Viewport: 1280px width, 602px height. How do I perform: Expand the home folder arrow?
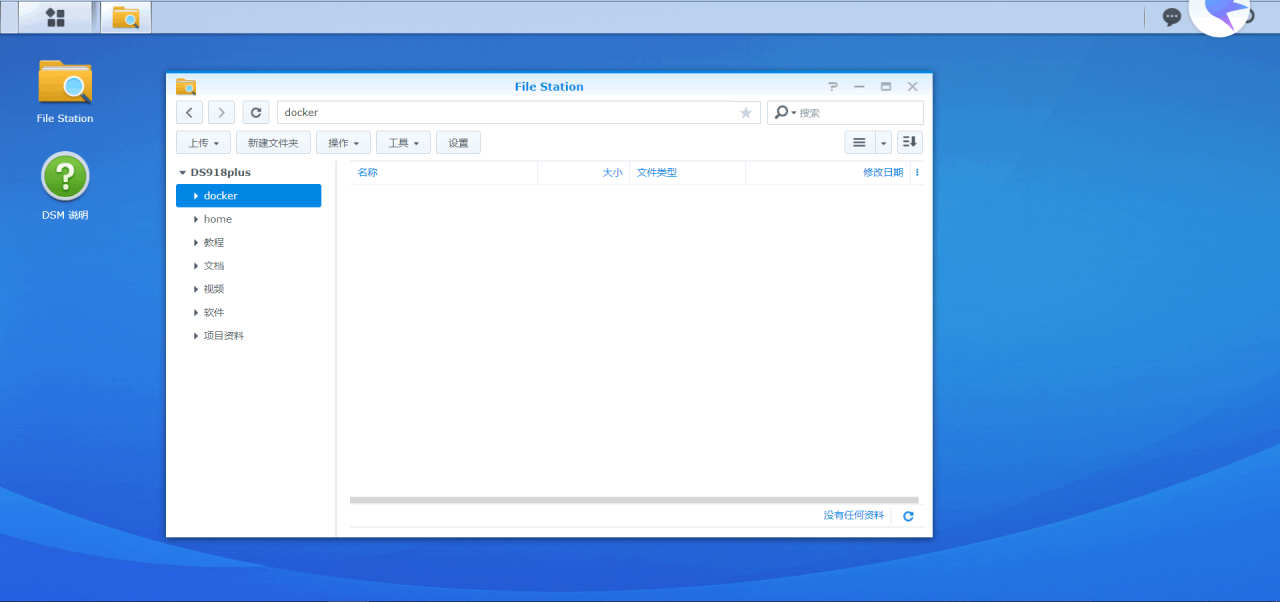[x=196, y=219]
